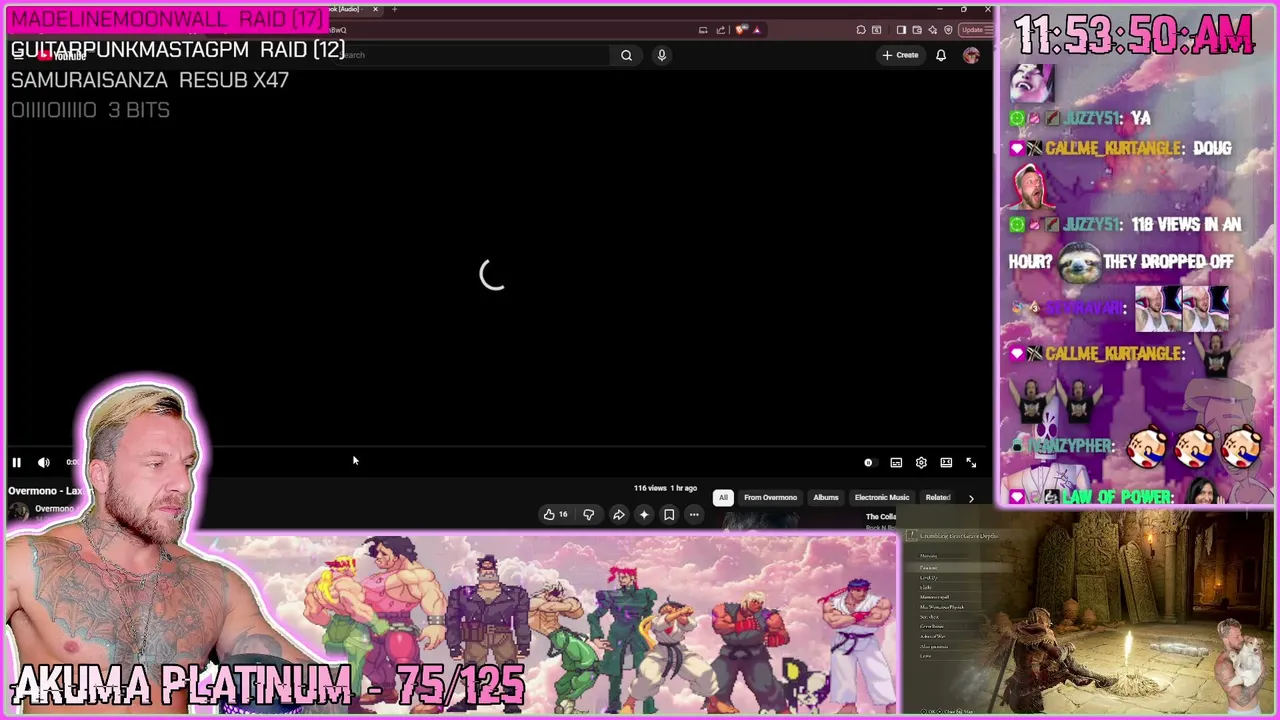Open the video player settings gear
1280x720 pixels.
point(921,462)
